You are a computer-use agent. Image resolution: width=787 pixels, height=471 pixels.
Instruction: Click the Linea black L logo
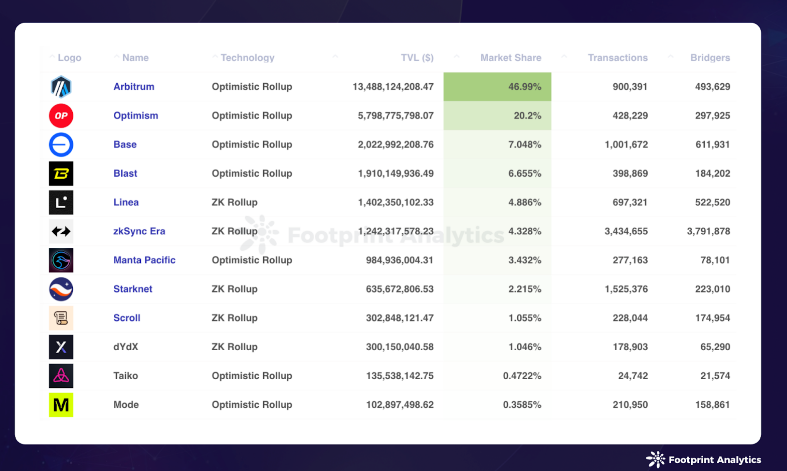[x=61, y=202]
